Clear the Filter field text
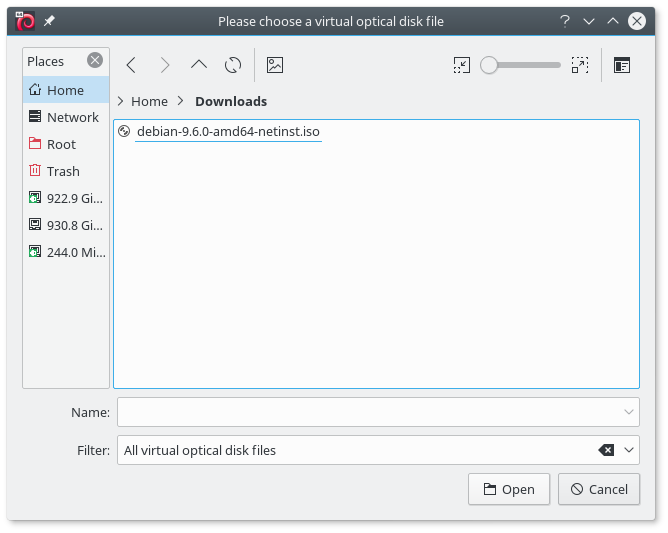The width and height of the screenshot is (668, 533). click(x=606, y=450)
